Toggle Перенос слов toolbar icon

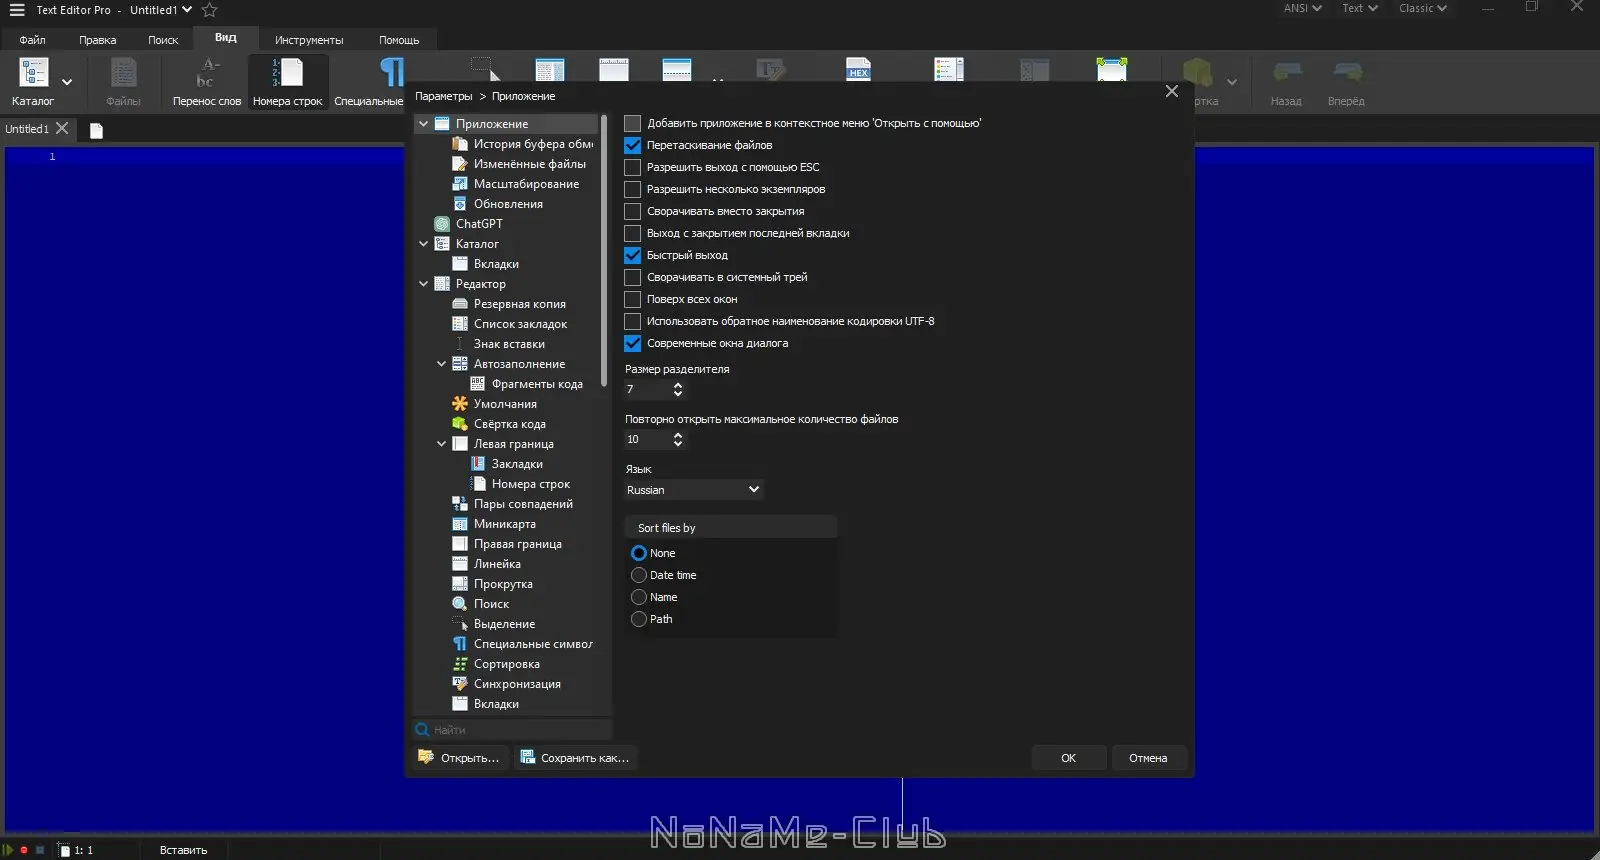coord(206,82)
